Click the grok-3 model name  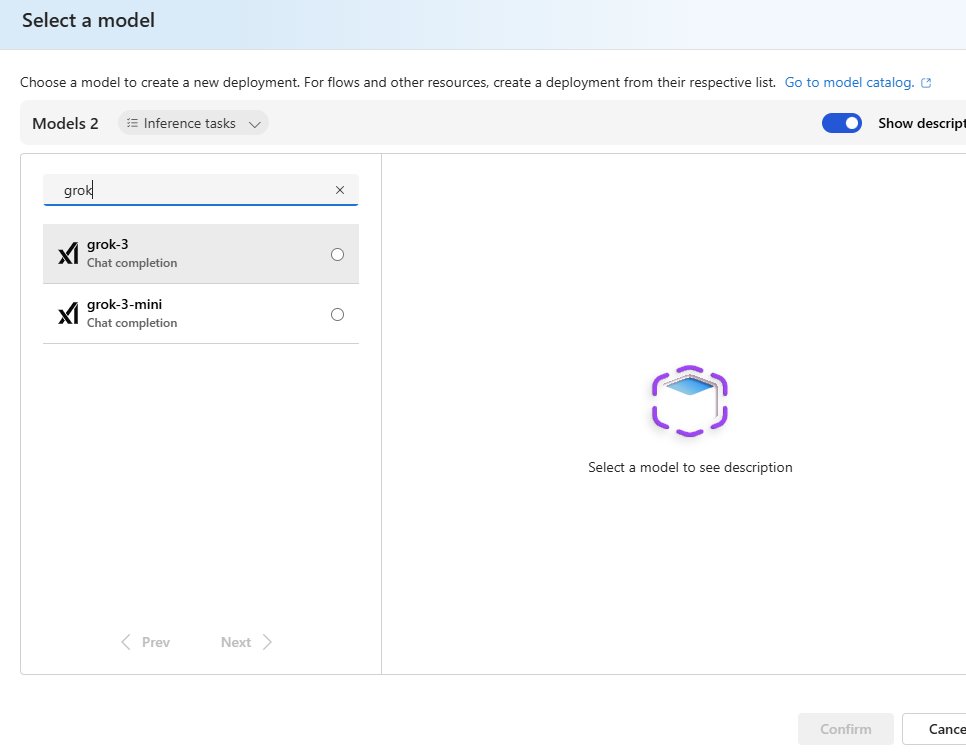click(108, 245)
